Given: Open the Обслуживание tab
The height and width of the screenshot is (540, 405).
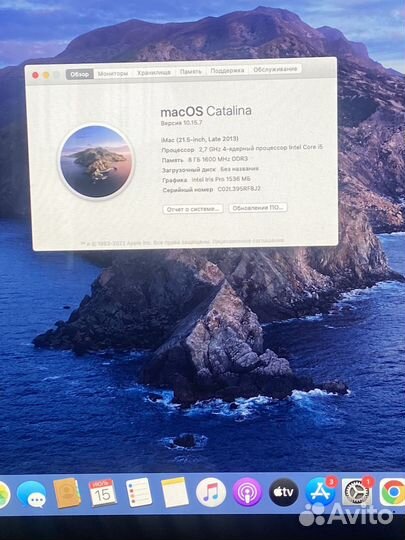Looking at the screenshot, I should (x=275, y=69).
